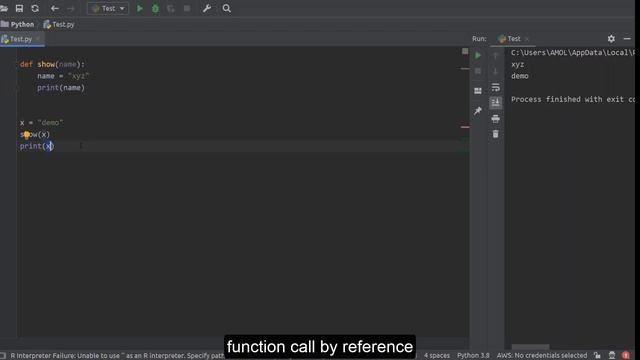Navigate back with the left arrow
This screenshot has height=360, width=640.
tap(55, 8)
